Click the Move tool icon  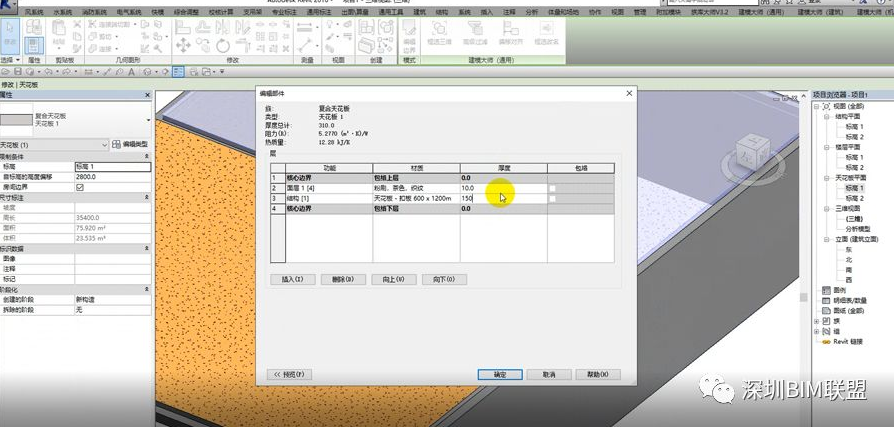183,44
